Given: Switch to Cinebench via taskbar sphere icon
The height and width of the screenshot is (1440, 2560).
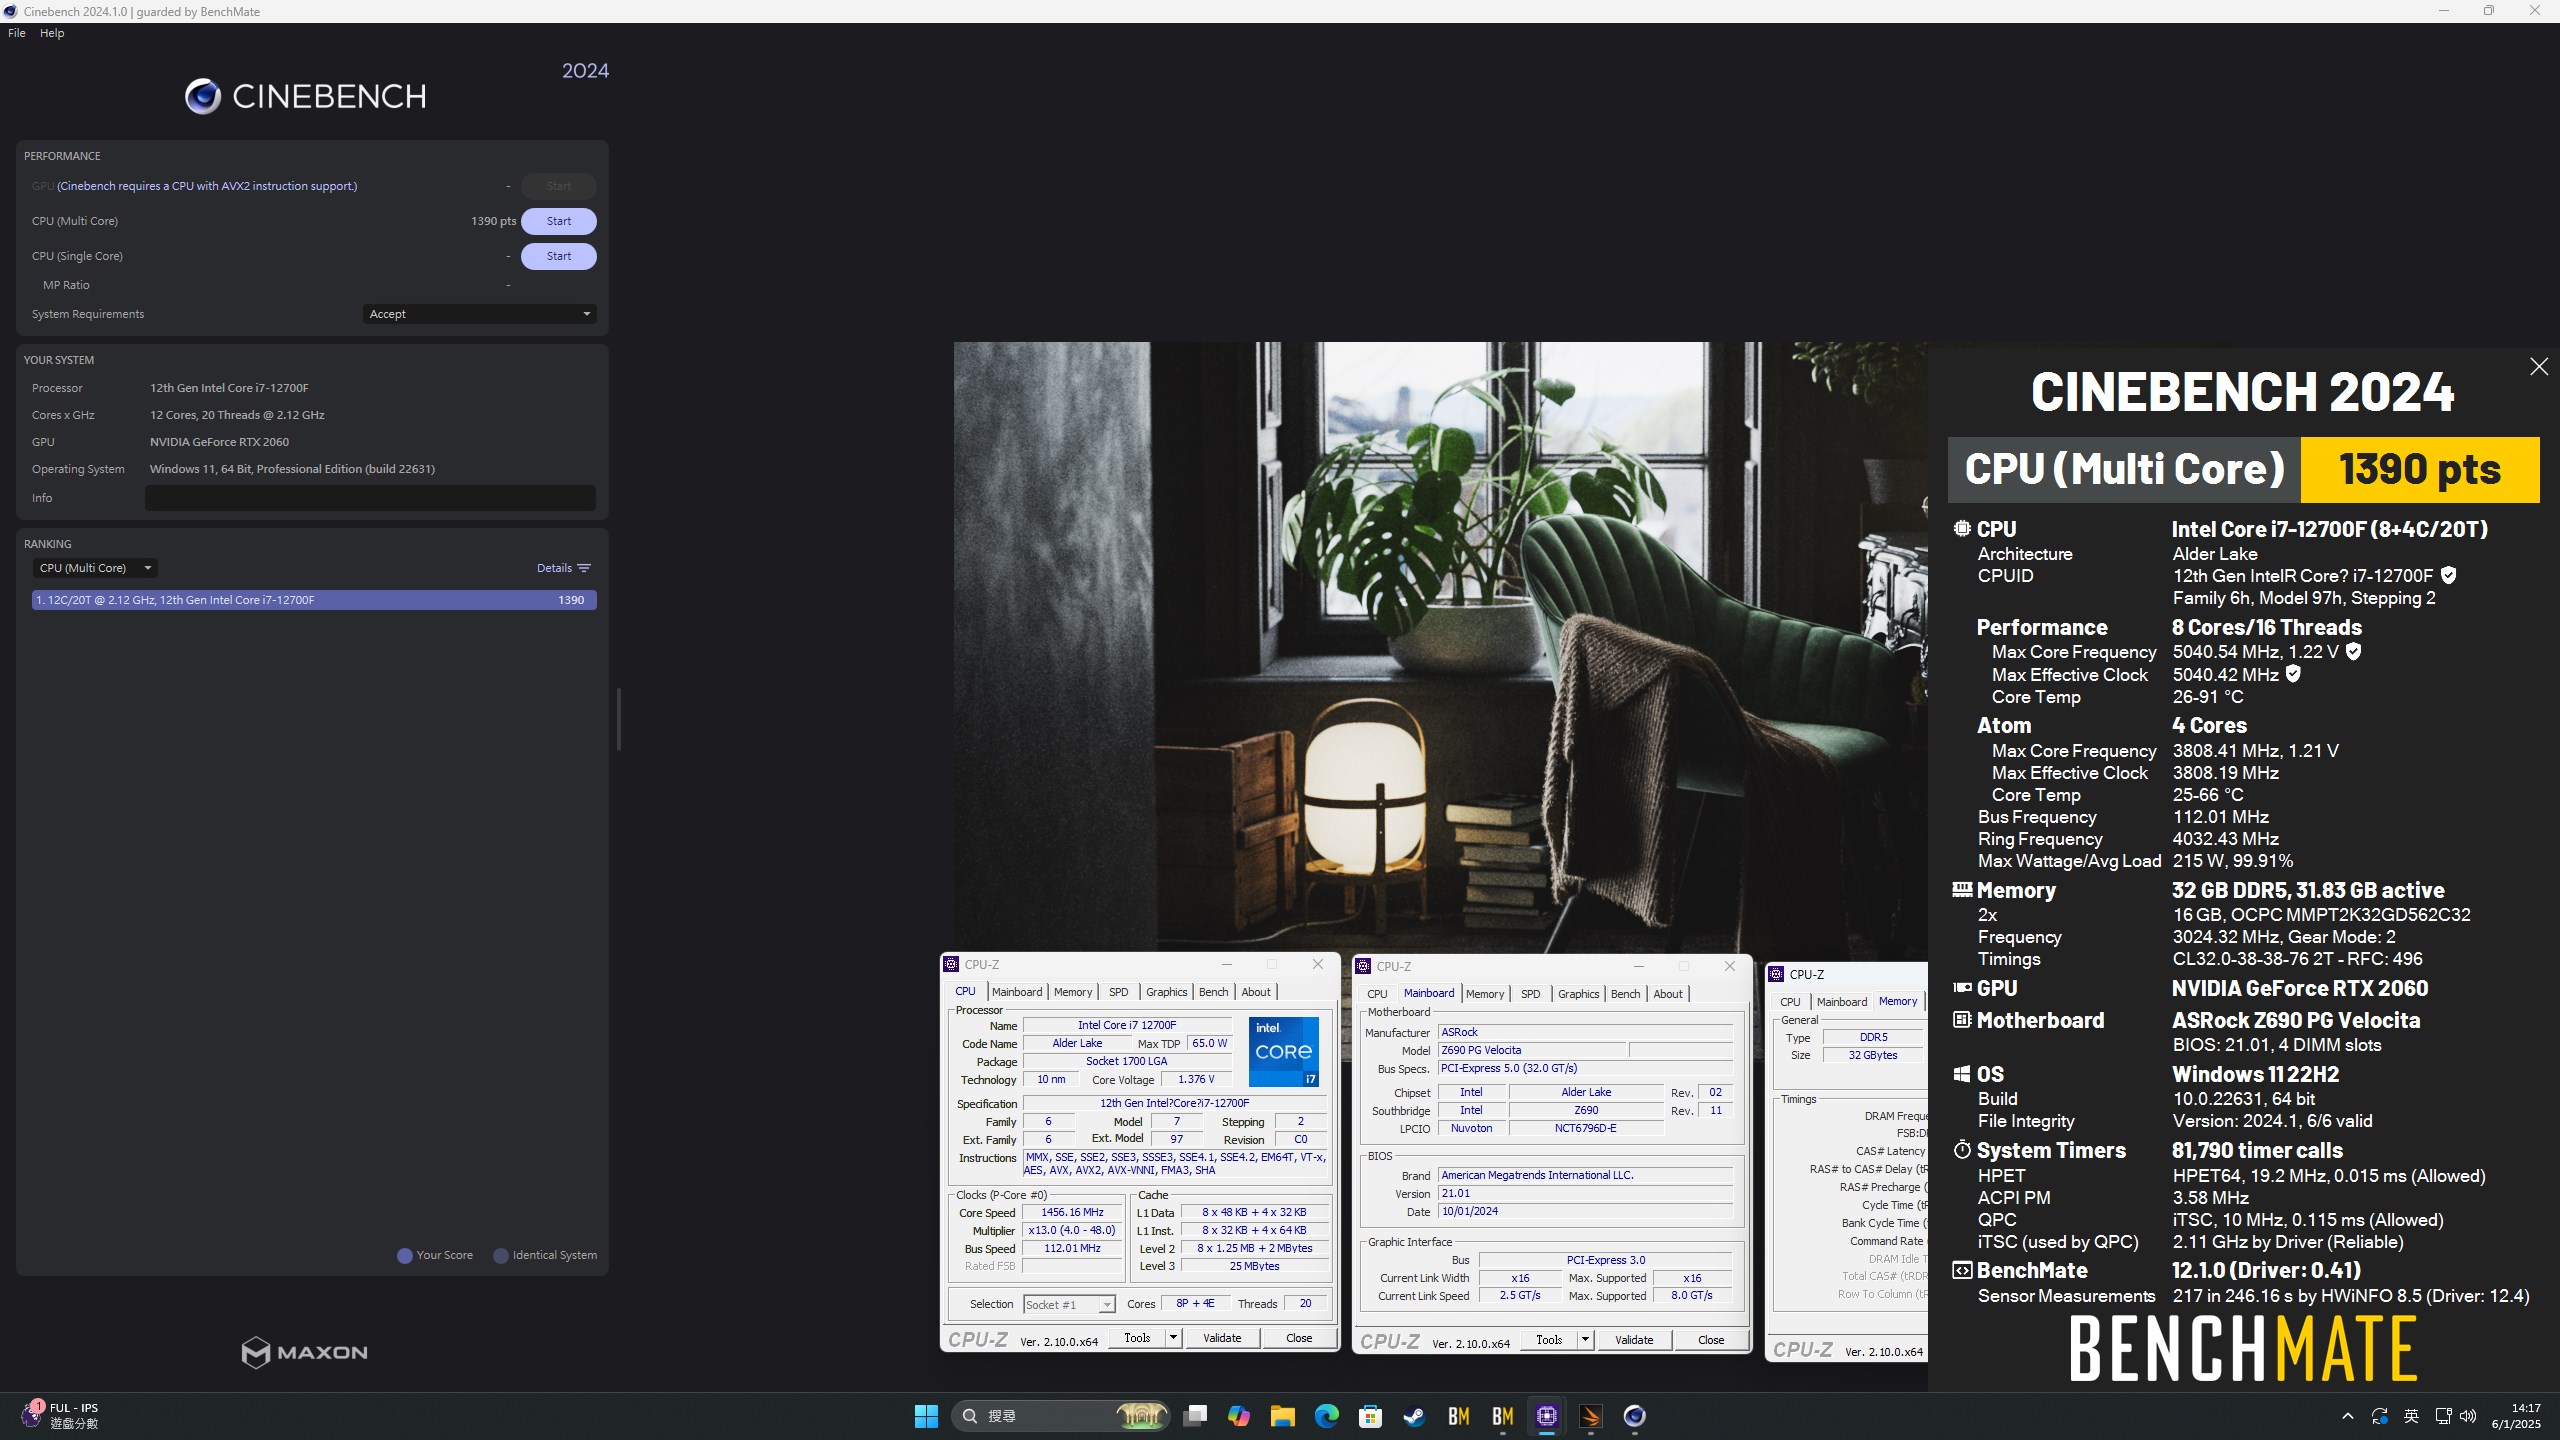Looking at the screenshot, I should coord(1635,1416).
